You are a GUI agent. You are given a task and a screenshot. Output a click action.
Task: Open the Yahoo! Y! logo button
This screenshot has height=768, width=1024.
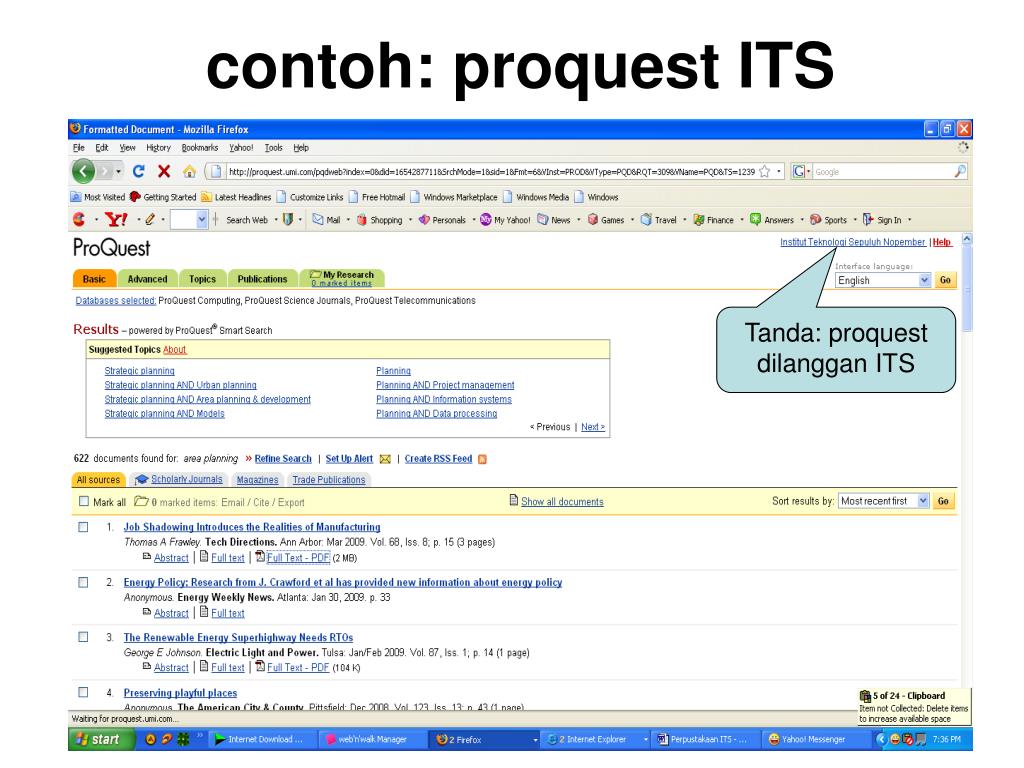[x=116, y=220]
